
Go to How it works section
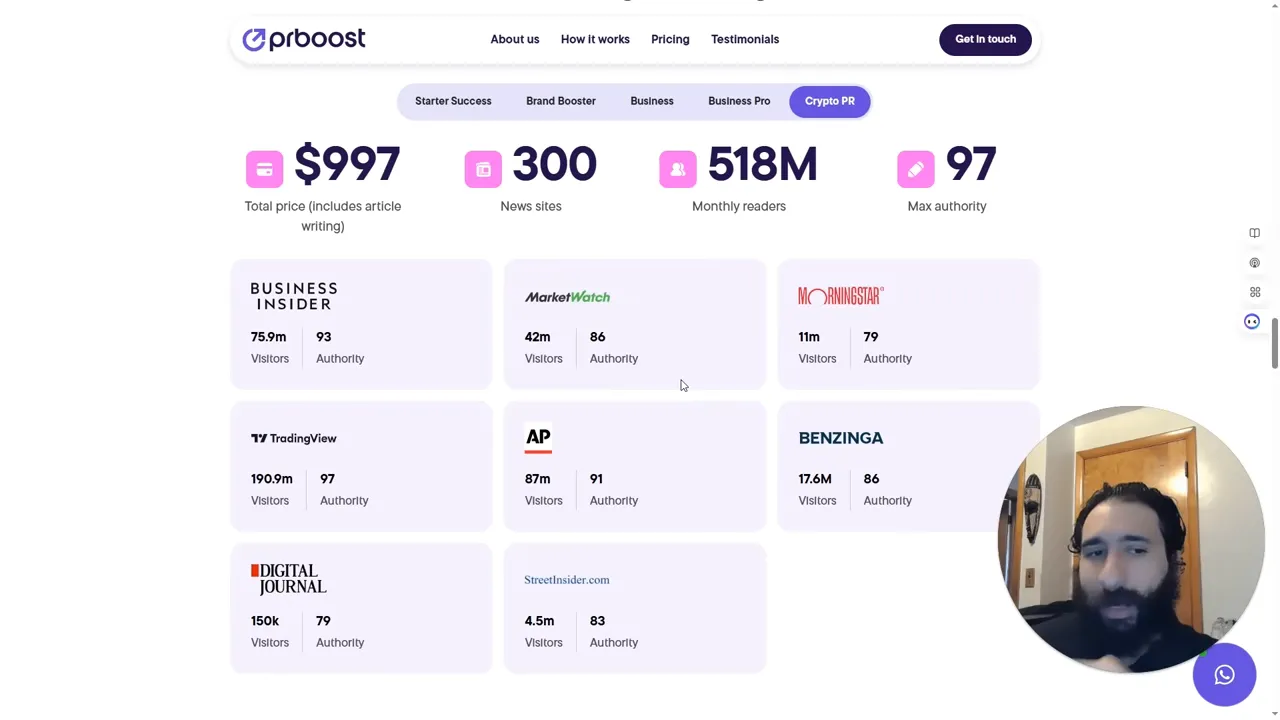595,39
